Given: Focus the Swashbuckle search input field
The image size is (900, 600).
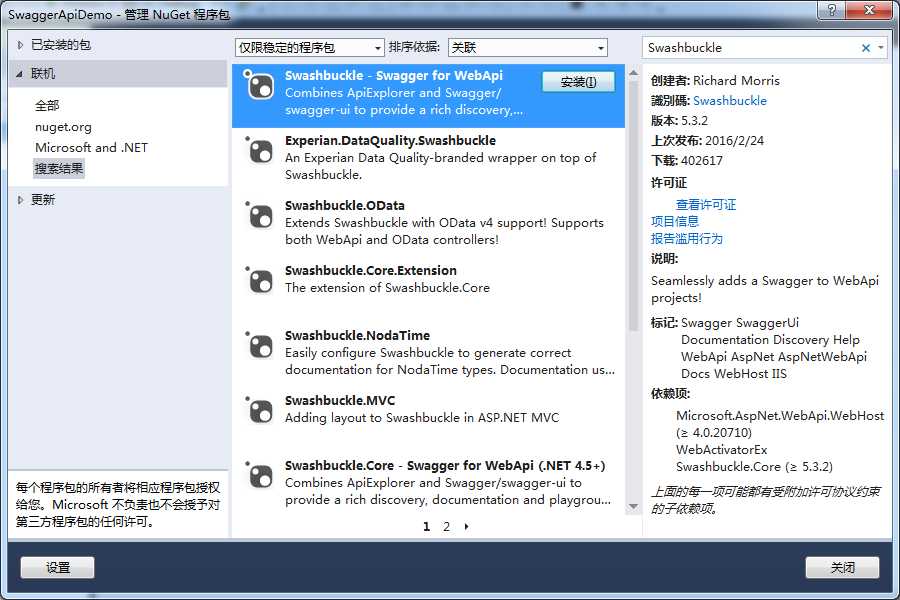Looking at the screenshot, I should coord(752,48).
